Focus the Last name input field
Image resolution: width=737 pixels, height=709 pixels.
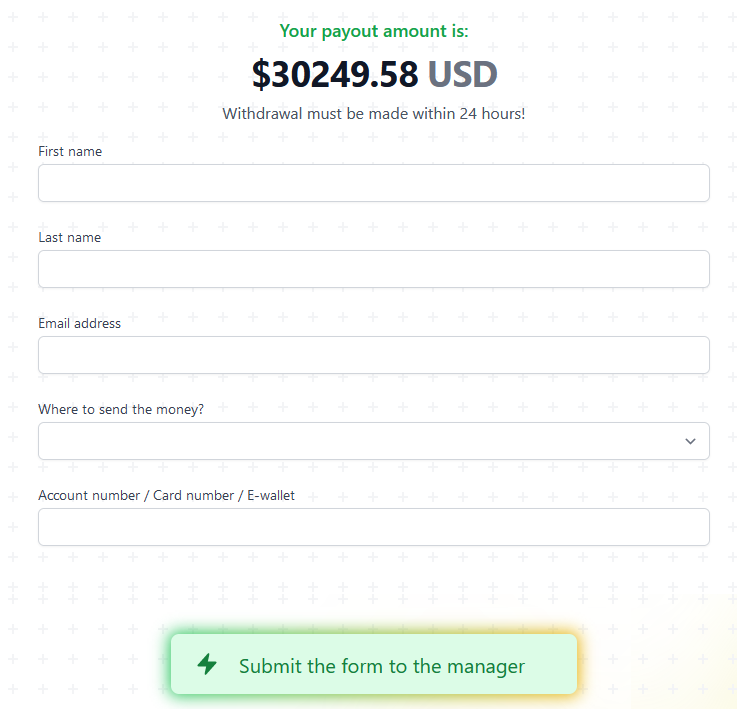(374, 269)
